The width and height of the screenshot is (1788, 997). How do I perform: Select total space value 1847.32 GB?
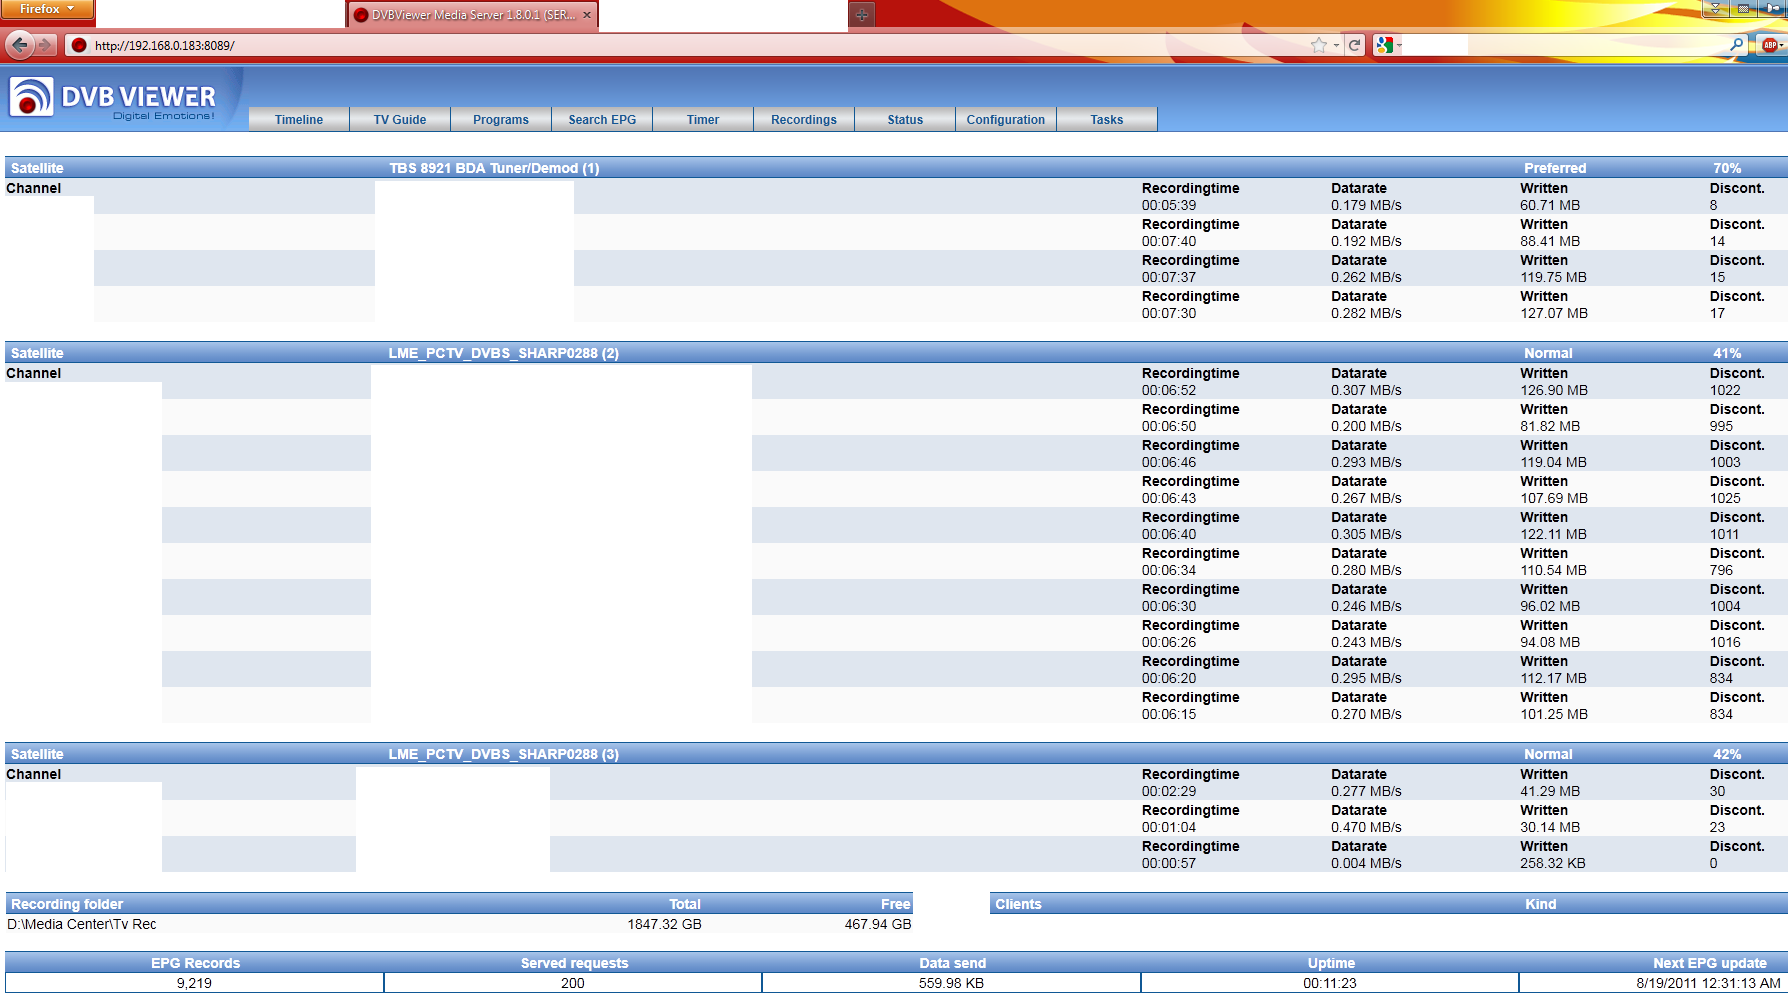(664, 924)
